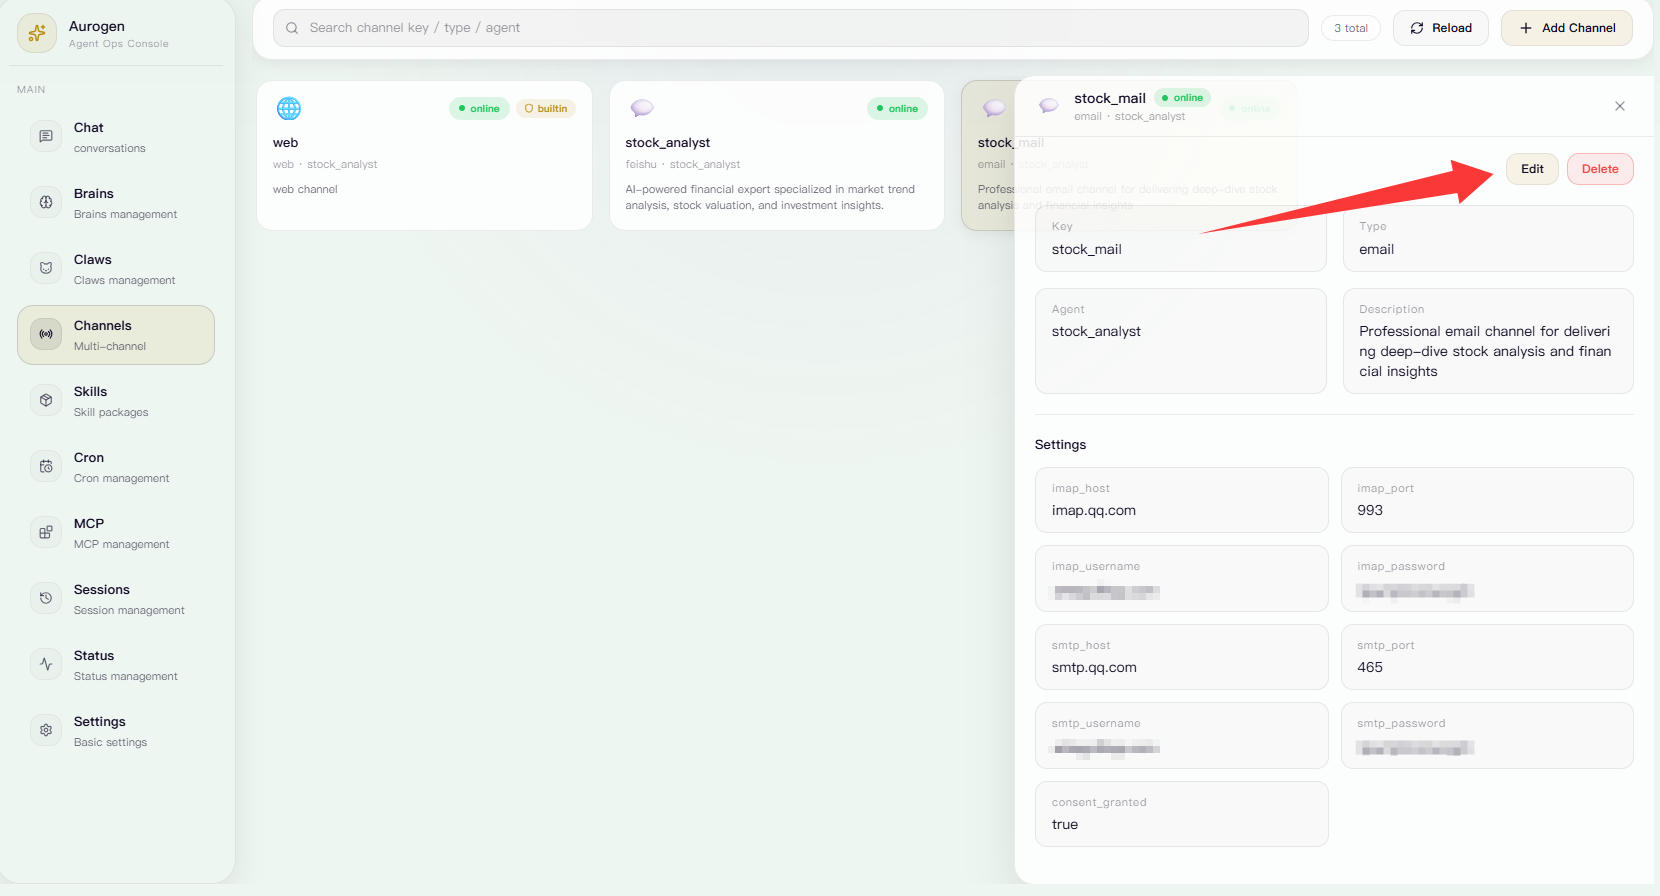Image resolution: width=1660 pixels, height=896 pixels.
Task: Click smtp_host value smtp.qq.com
Action: point(1095,667)
